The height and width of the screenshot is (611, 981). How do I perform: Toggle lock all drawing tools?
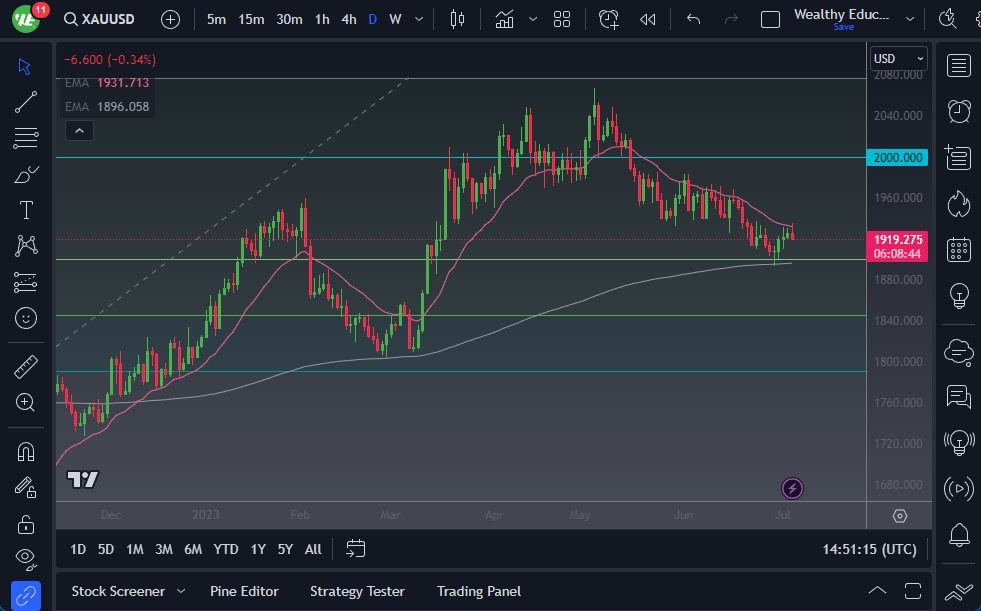26,523
